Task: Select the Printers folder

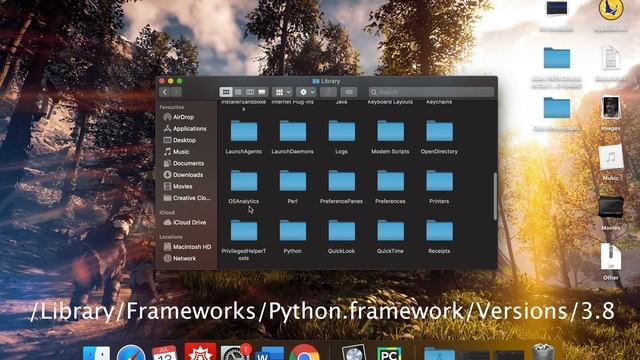Action: tap(439, 181)
